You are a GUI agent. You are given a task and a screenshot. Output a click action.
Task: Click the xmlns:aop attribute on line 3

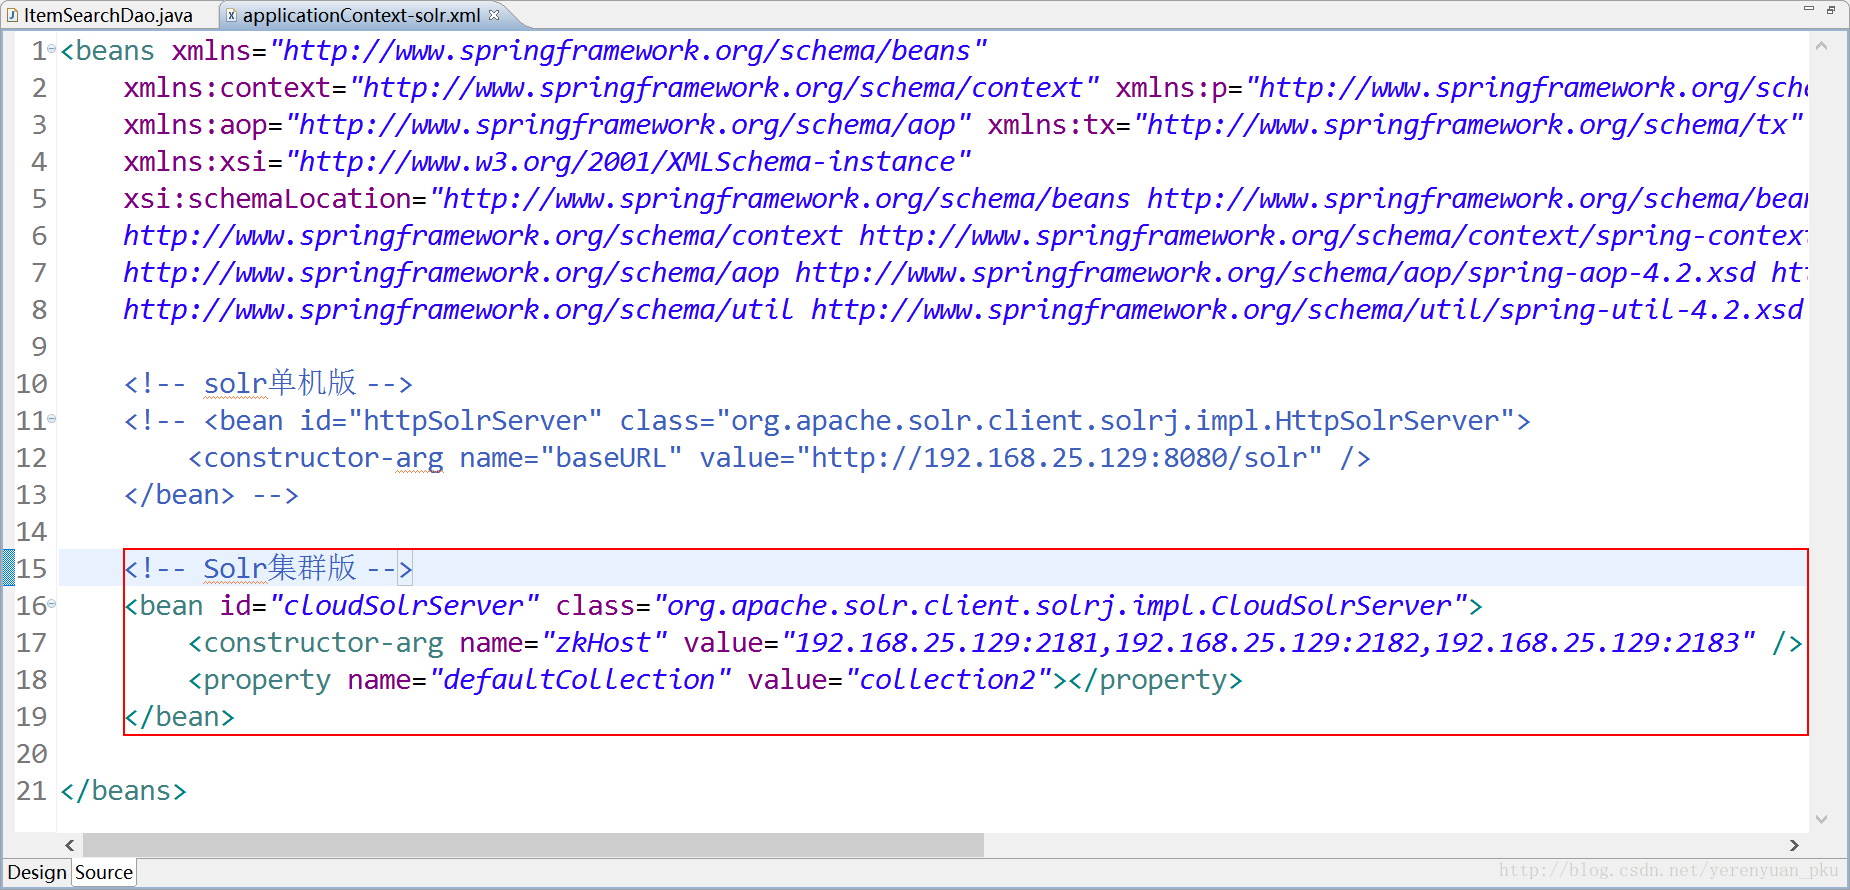coord(548,125)
